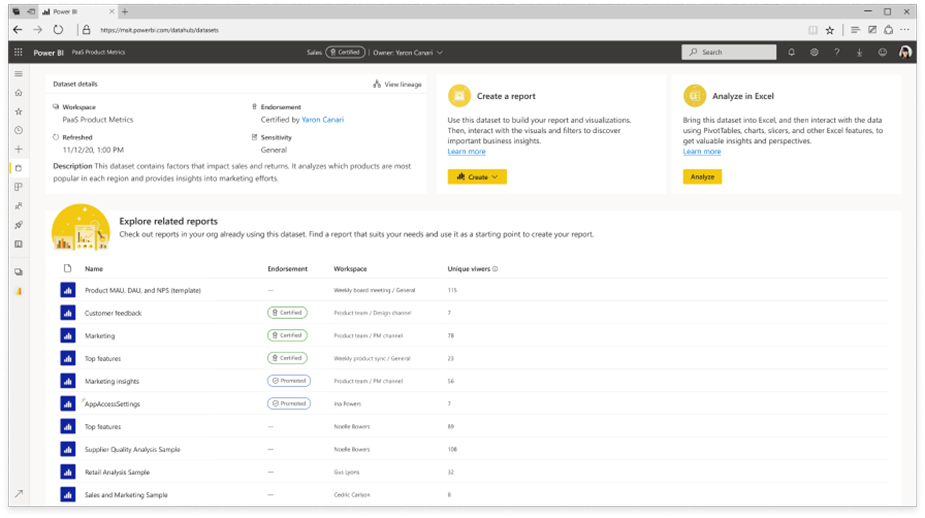
Task: Click the browser back arrow
Action: 18,29
